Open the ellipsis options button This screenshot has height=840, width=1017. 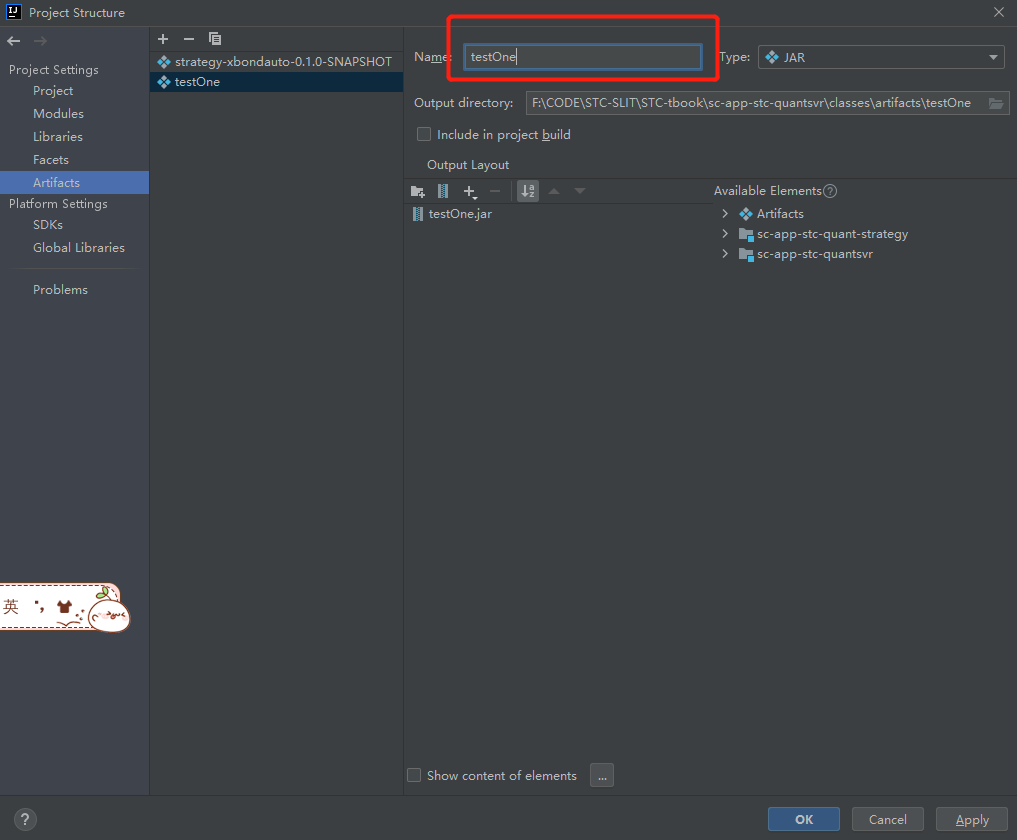[x=602, y=775]
